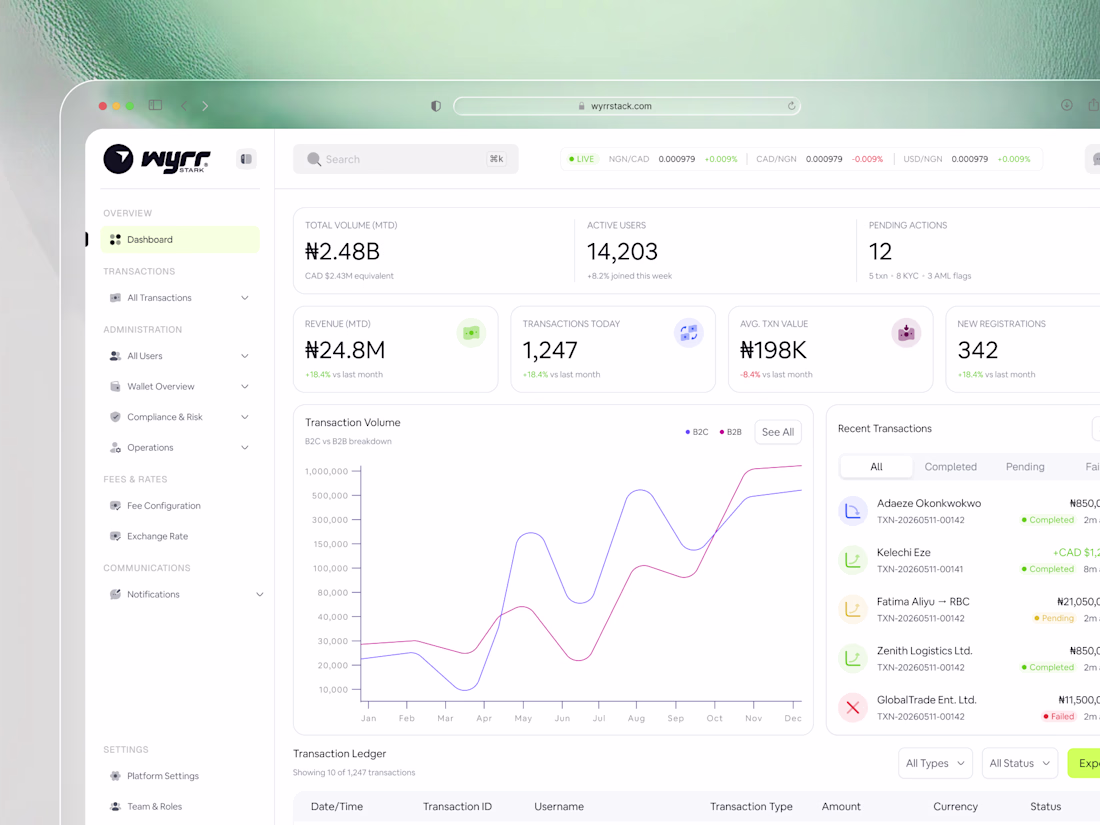Screen dimensions: 1100x825
Task: Click the browser sidebar toggle icon
Action: (156, 105)
